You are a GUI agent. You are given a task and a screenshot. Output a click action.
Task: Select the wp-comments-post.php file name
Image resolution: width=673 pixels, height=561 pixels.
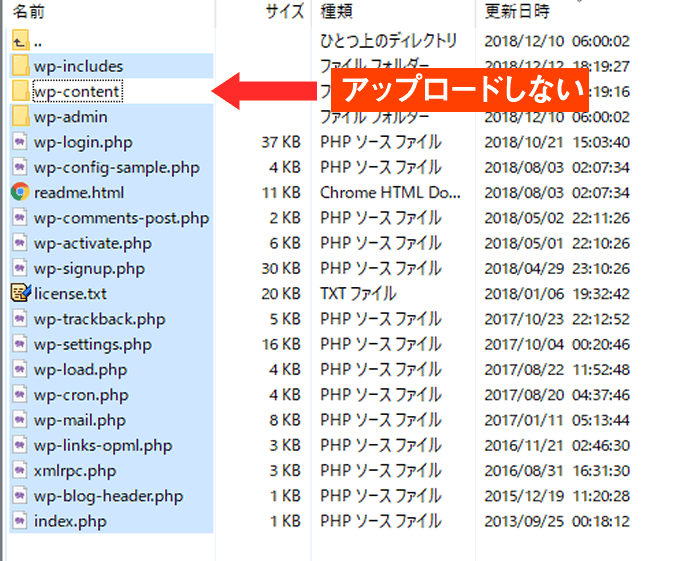coord(121,218)
